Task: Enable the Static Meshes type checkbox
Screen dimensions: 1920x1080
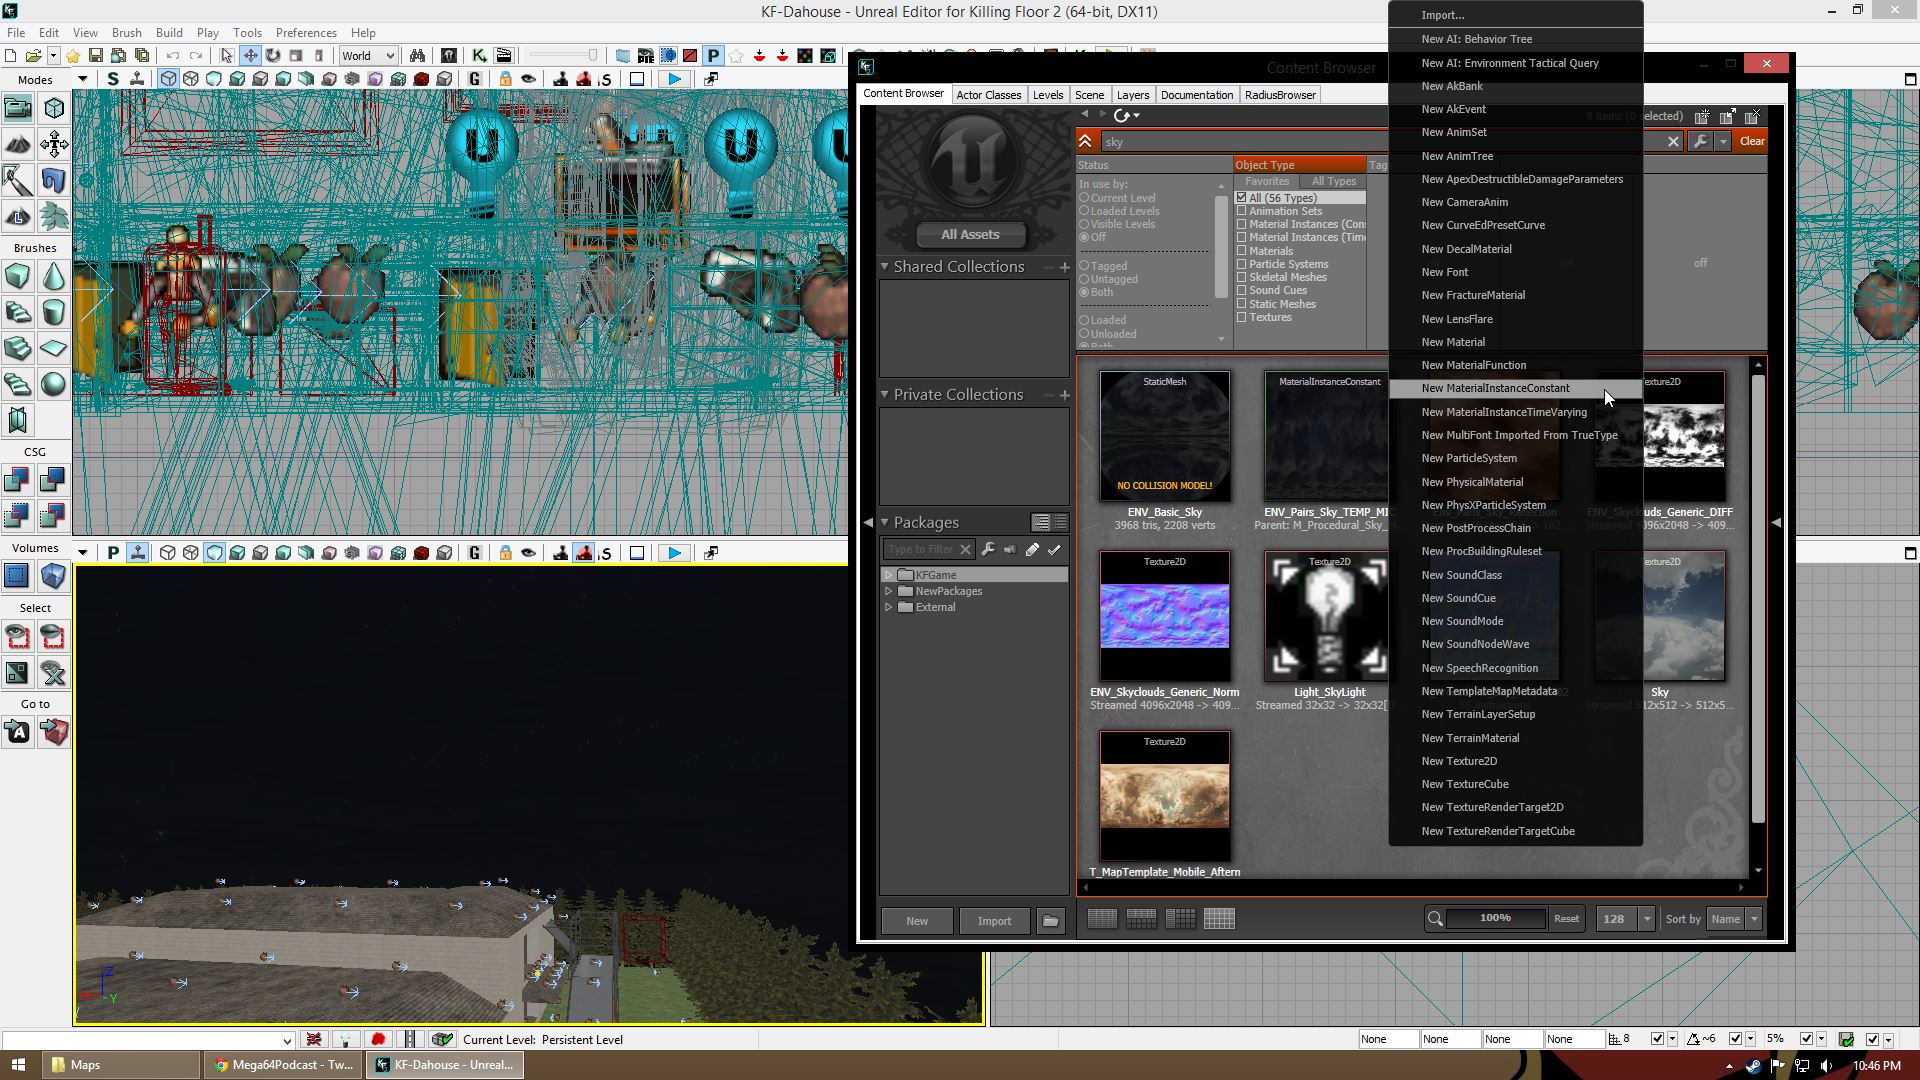Action: (x=1241, y=304)
